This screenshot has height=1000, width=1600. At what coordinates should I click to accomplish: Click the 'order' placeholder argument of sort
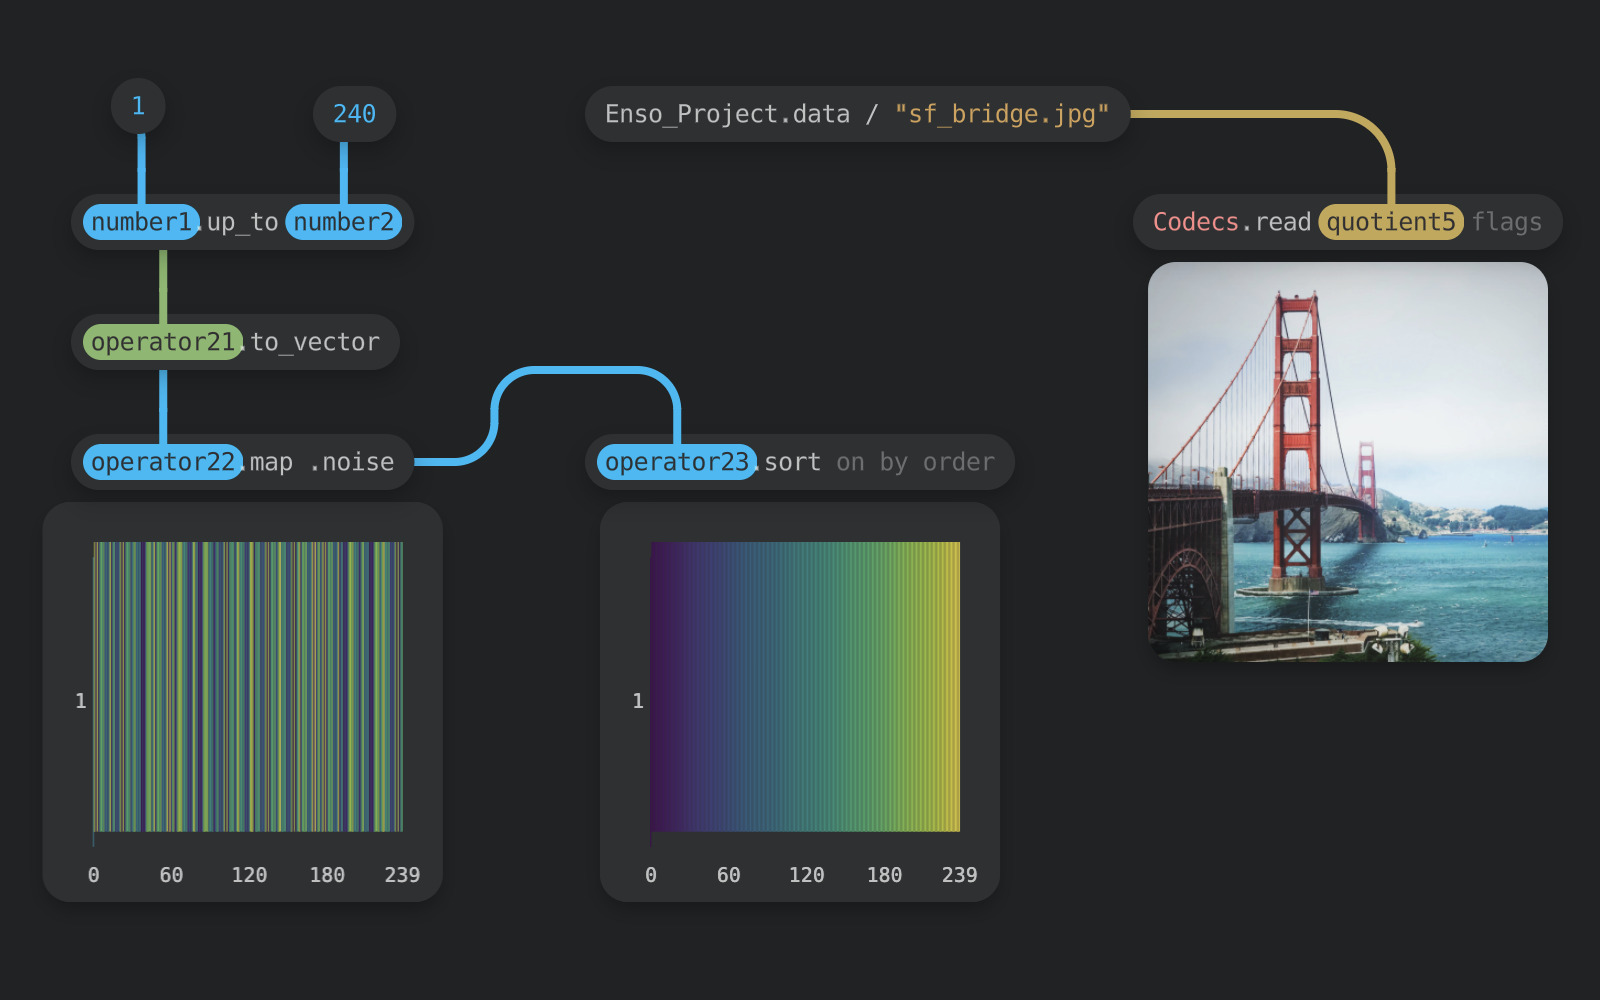tap(958, 462)
